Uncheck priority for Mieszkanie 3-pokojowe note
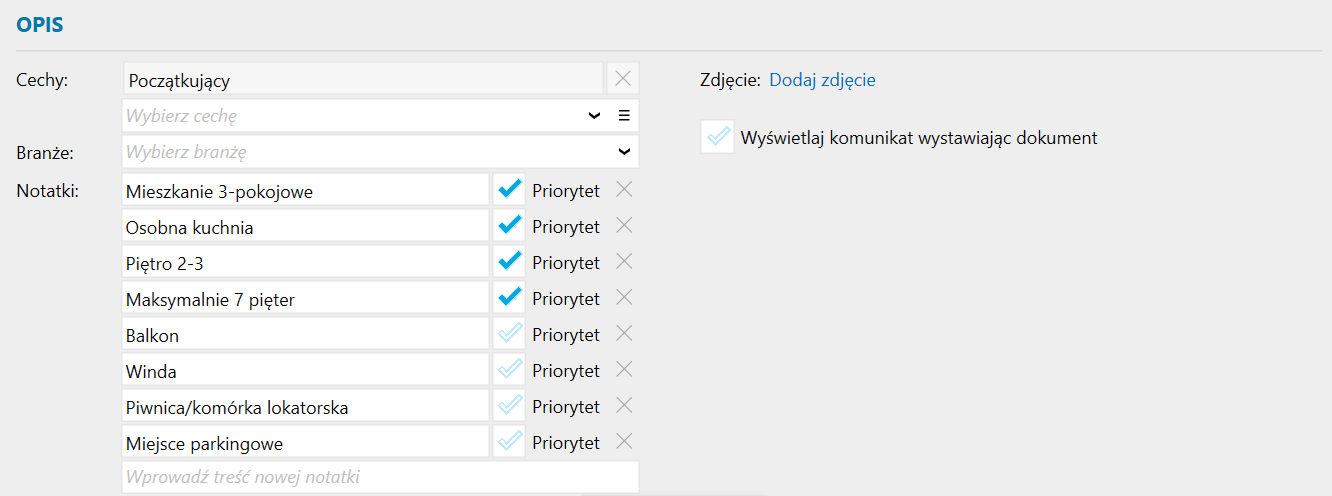 point(510,190)
